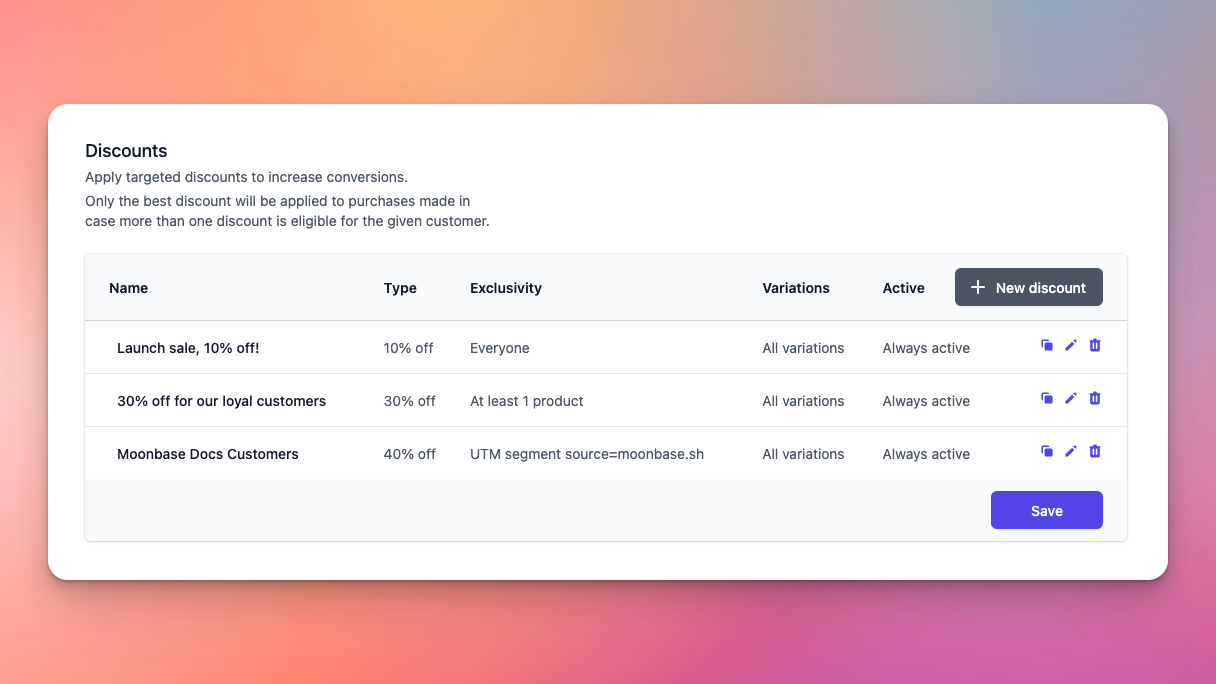
Task: Duplicate the Launch sale discount
Action: (1047, 345)
